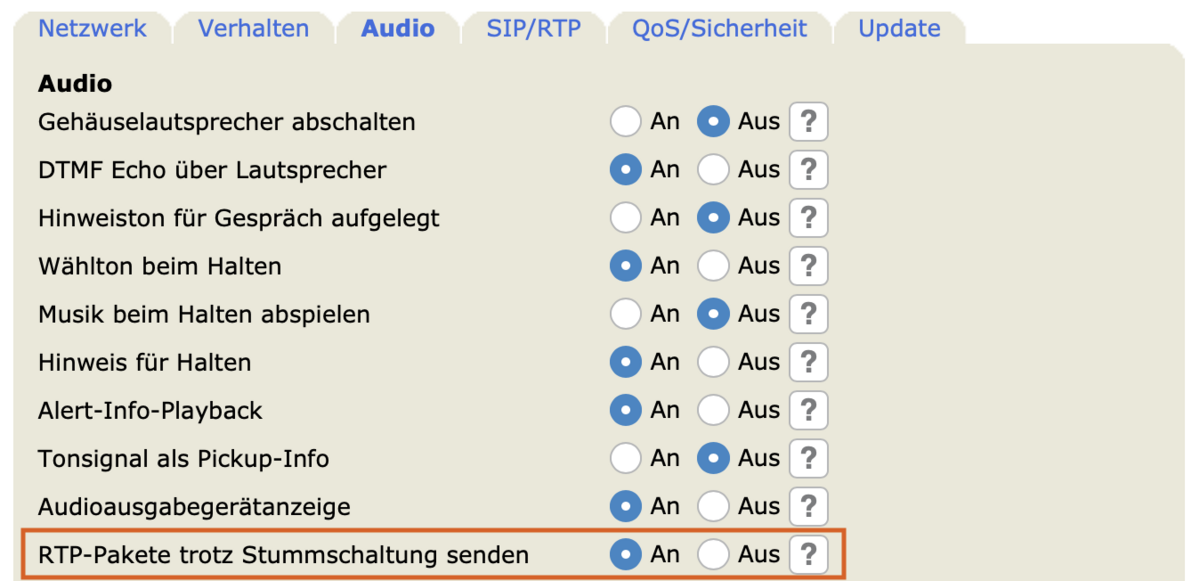The image size is (1200, 581).
Task: Open the SIP/RTP tab
Action: [533, 28]
